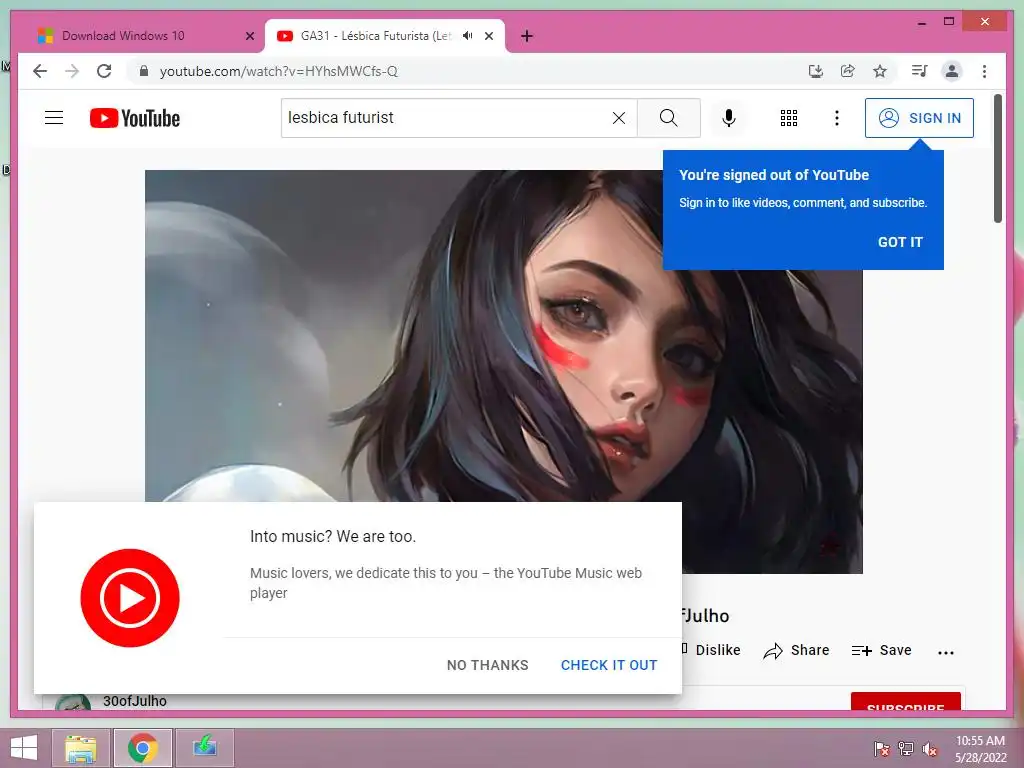The width and height of the screenshot is (1024, 768).
Task: Open Chrome media controls
Action: click(920, 71)
